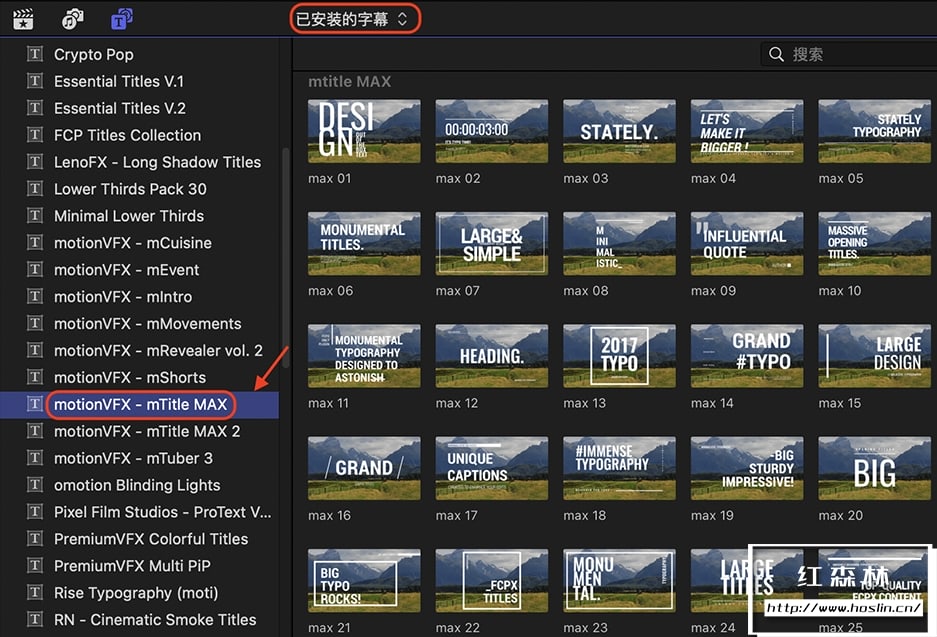The height and width of the screenshot is (637, 937).
Task: Choose max 19 Big Sturdy Impressive thumbnail
Action: [747, 468]
